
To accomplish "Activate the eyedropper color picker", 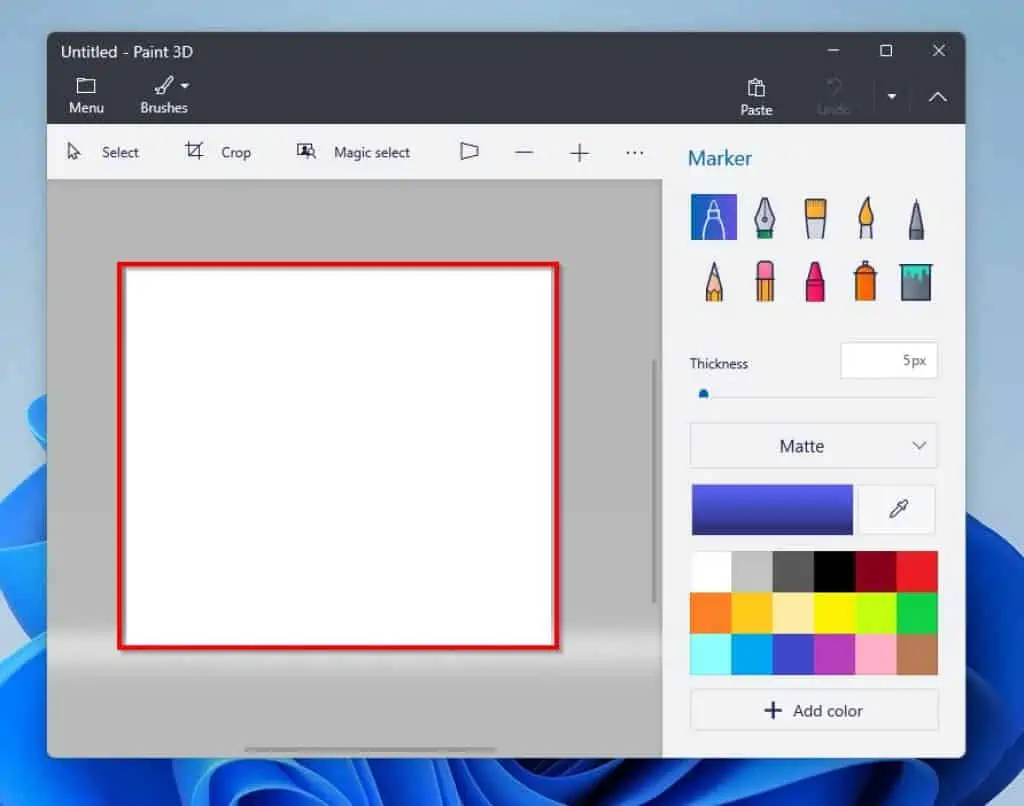I will pyautogui.click(x=897, y=510).
